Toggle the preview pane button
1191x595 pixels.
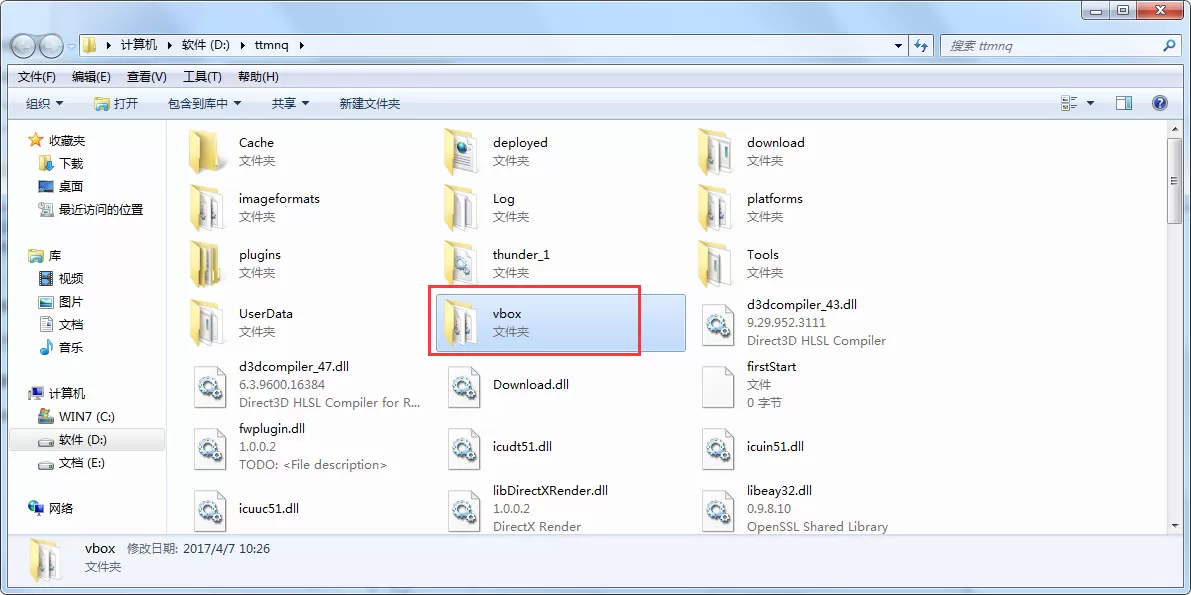point(1124,103)
